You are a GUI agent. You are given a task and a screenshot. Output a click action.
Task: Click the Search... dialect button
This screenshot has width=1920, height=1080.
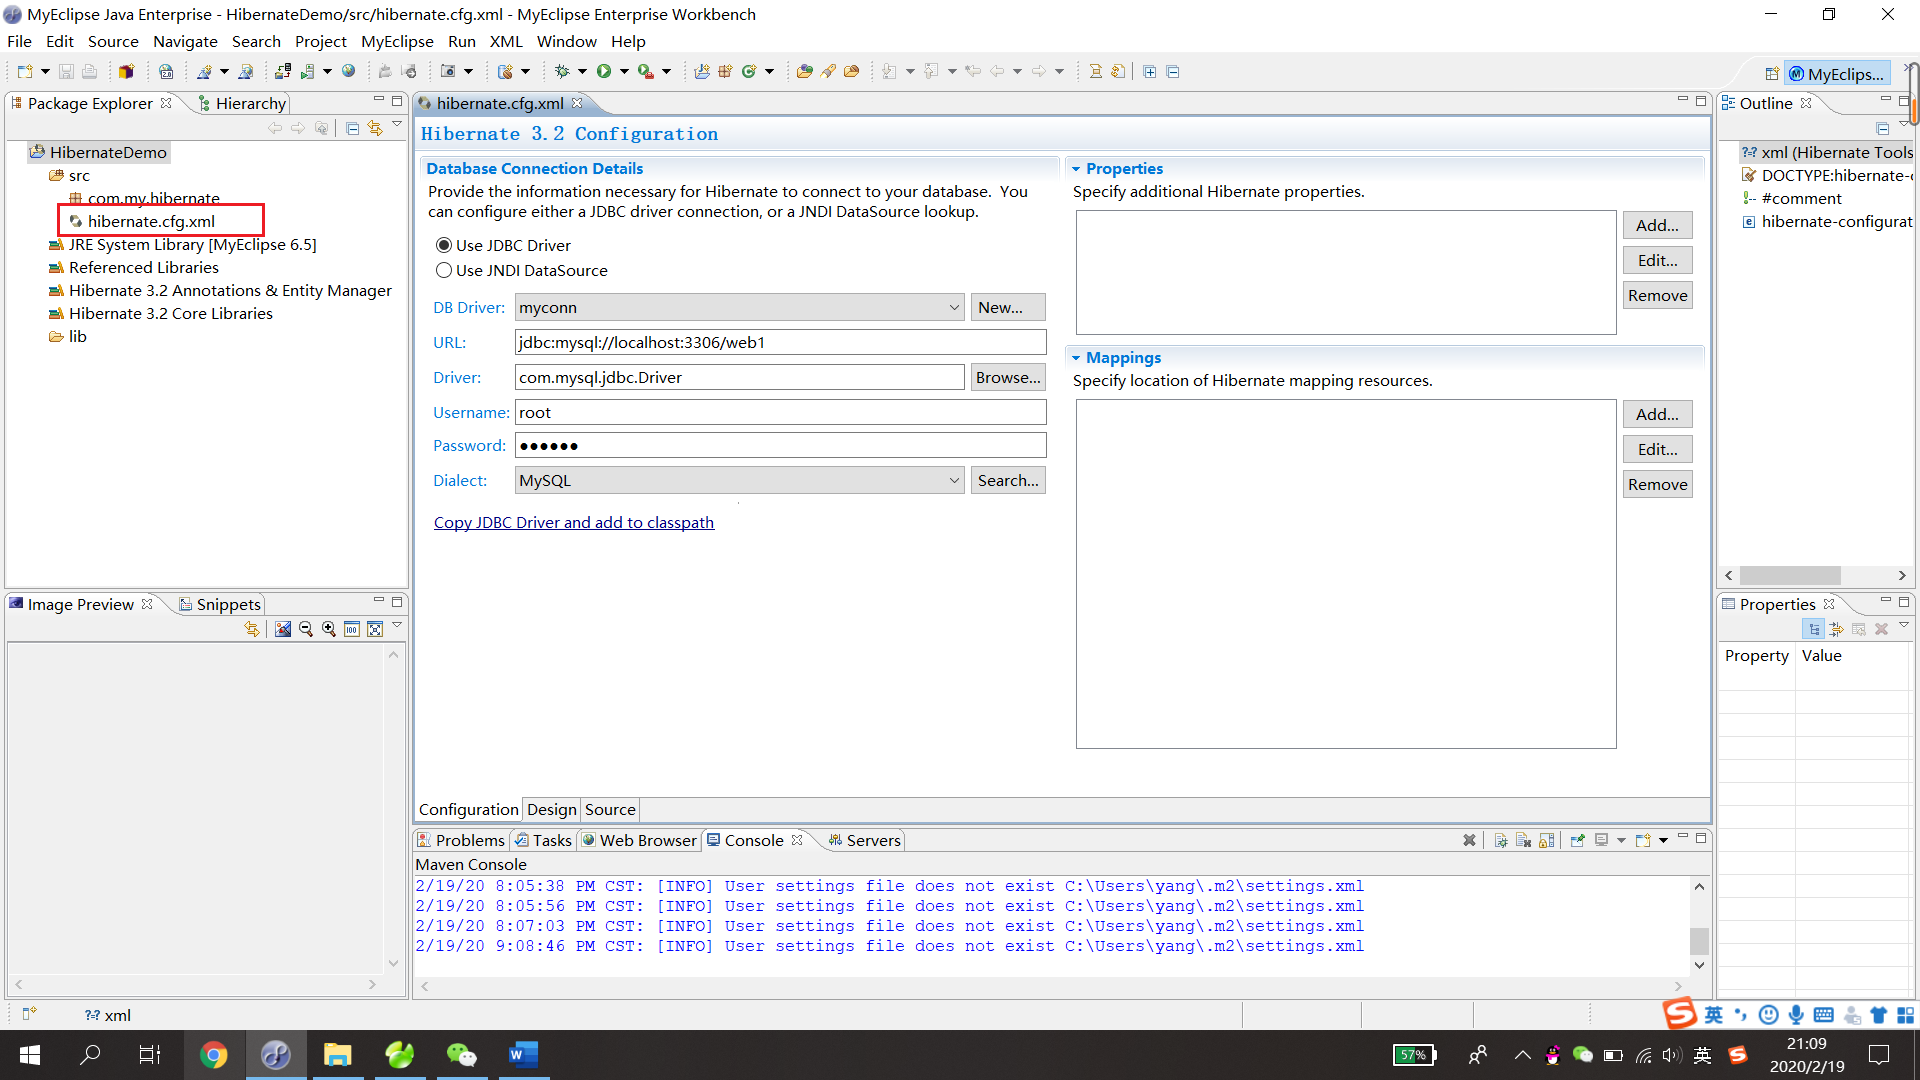(x=1008, y=480)
